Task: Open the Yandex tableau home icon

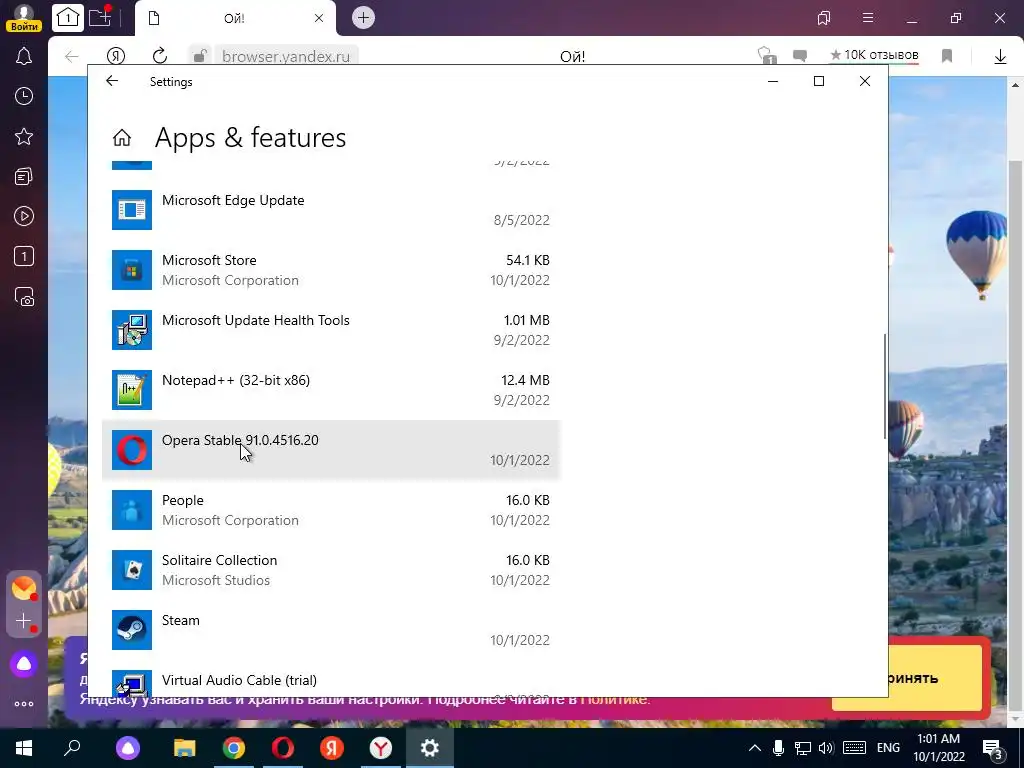Action: click(67, 18)
